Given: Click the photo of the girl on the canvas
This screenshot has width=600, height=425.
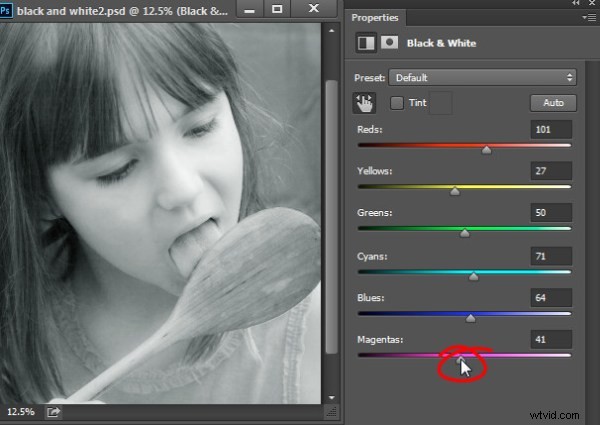Looking at the screenshot, I should [160, 213].
